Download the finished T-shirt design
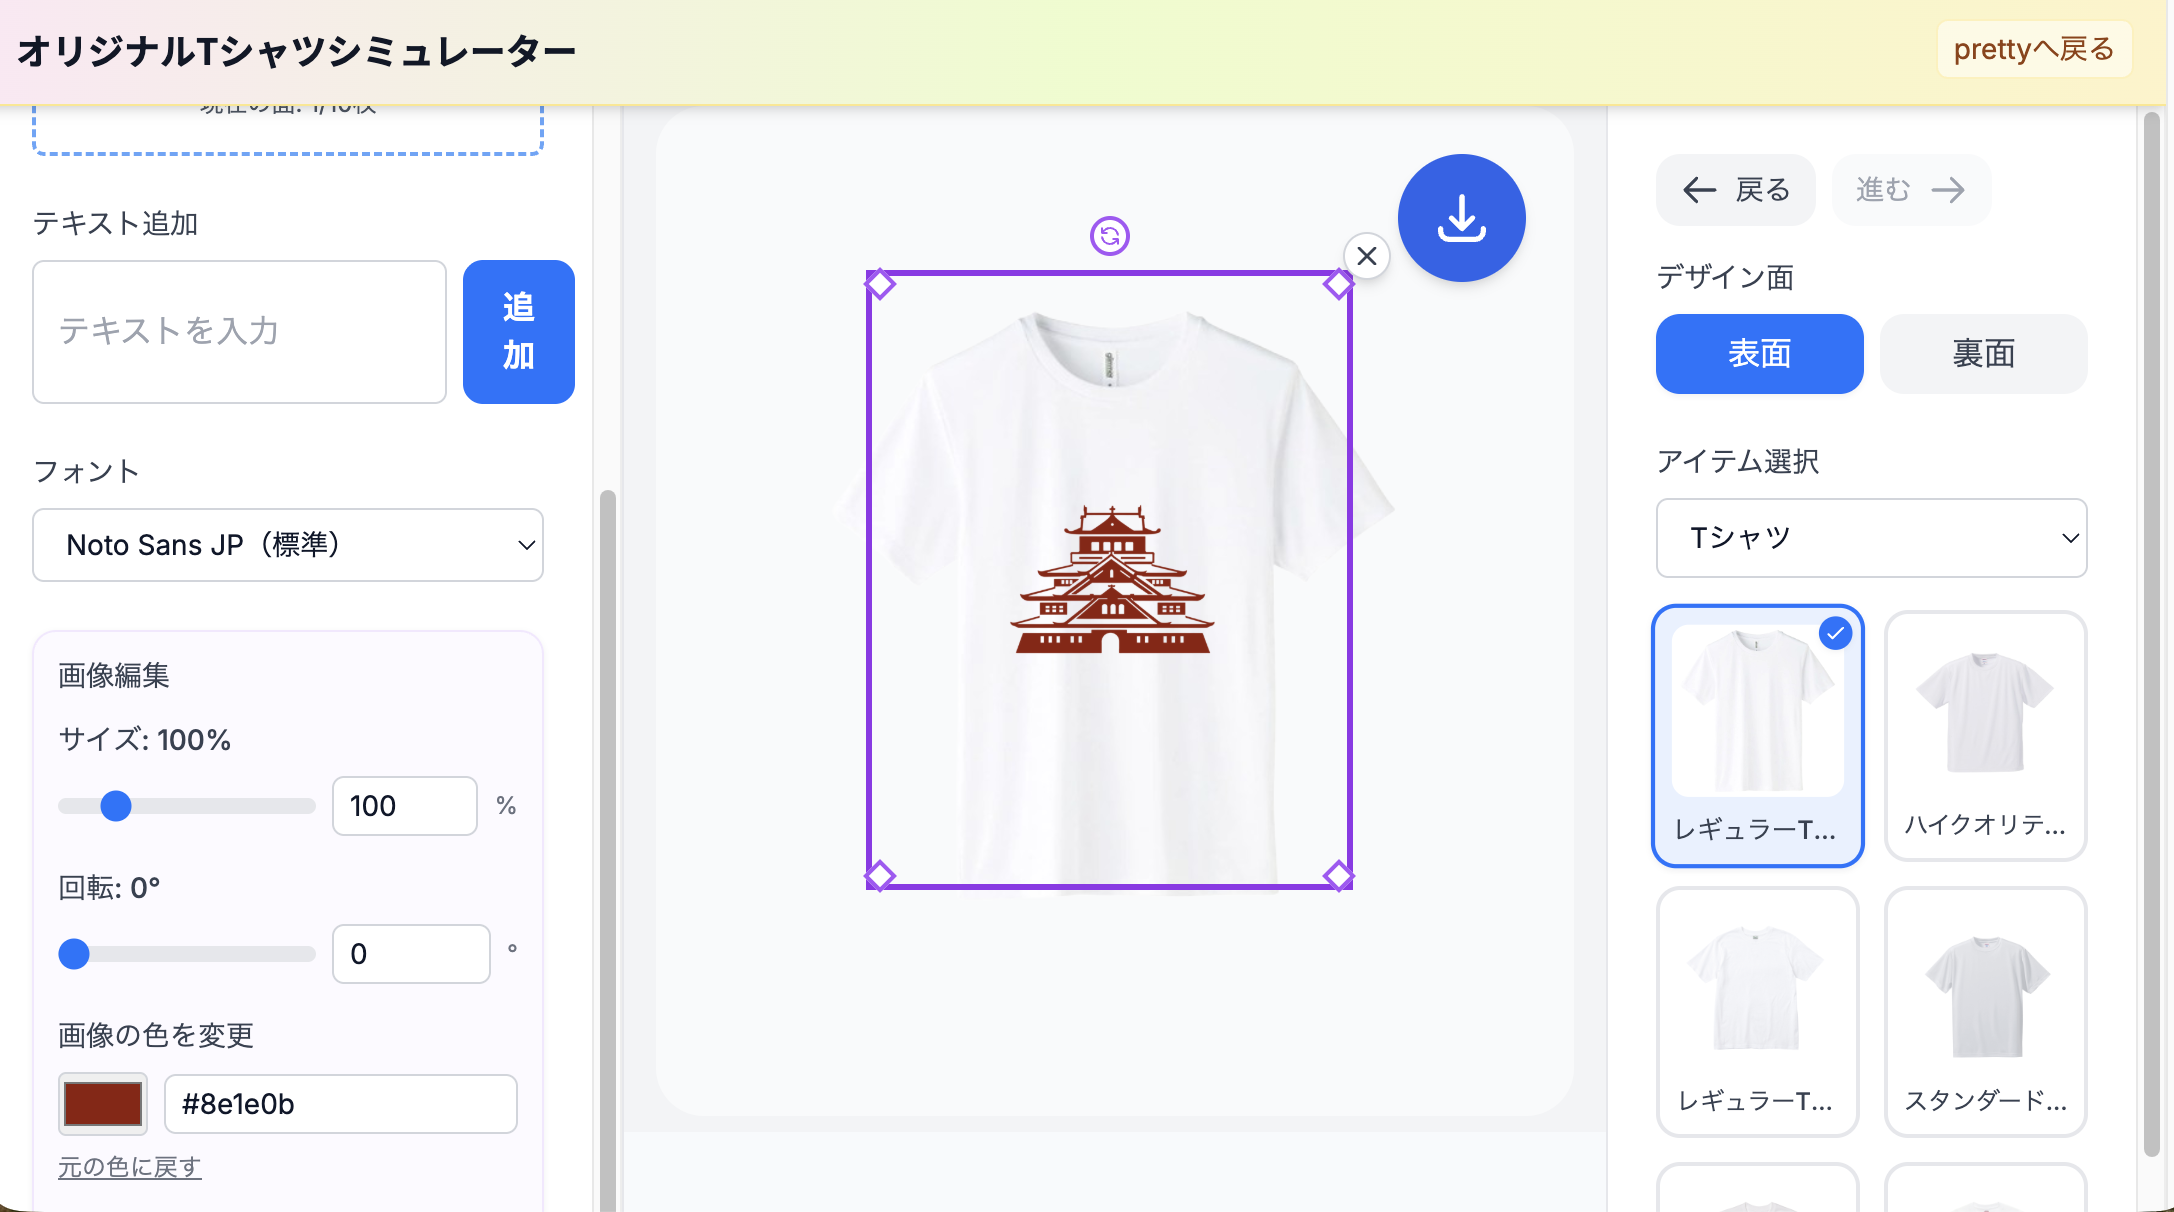 [1461, 217]
